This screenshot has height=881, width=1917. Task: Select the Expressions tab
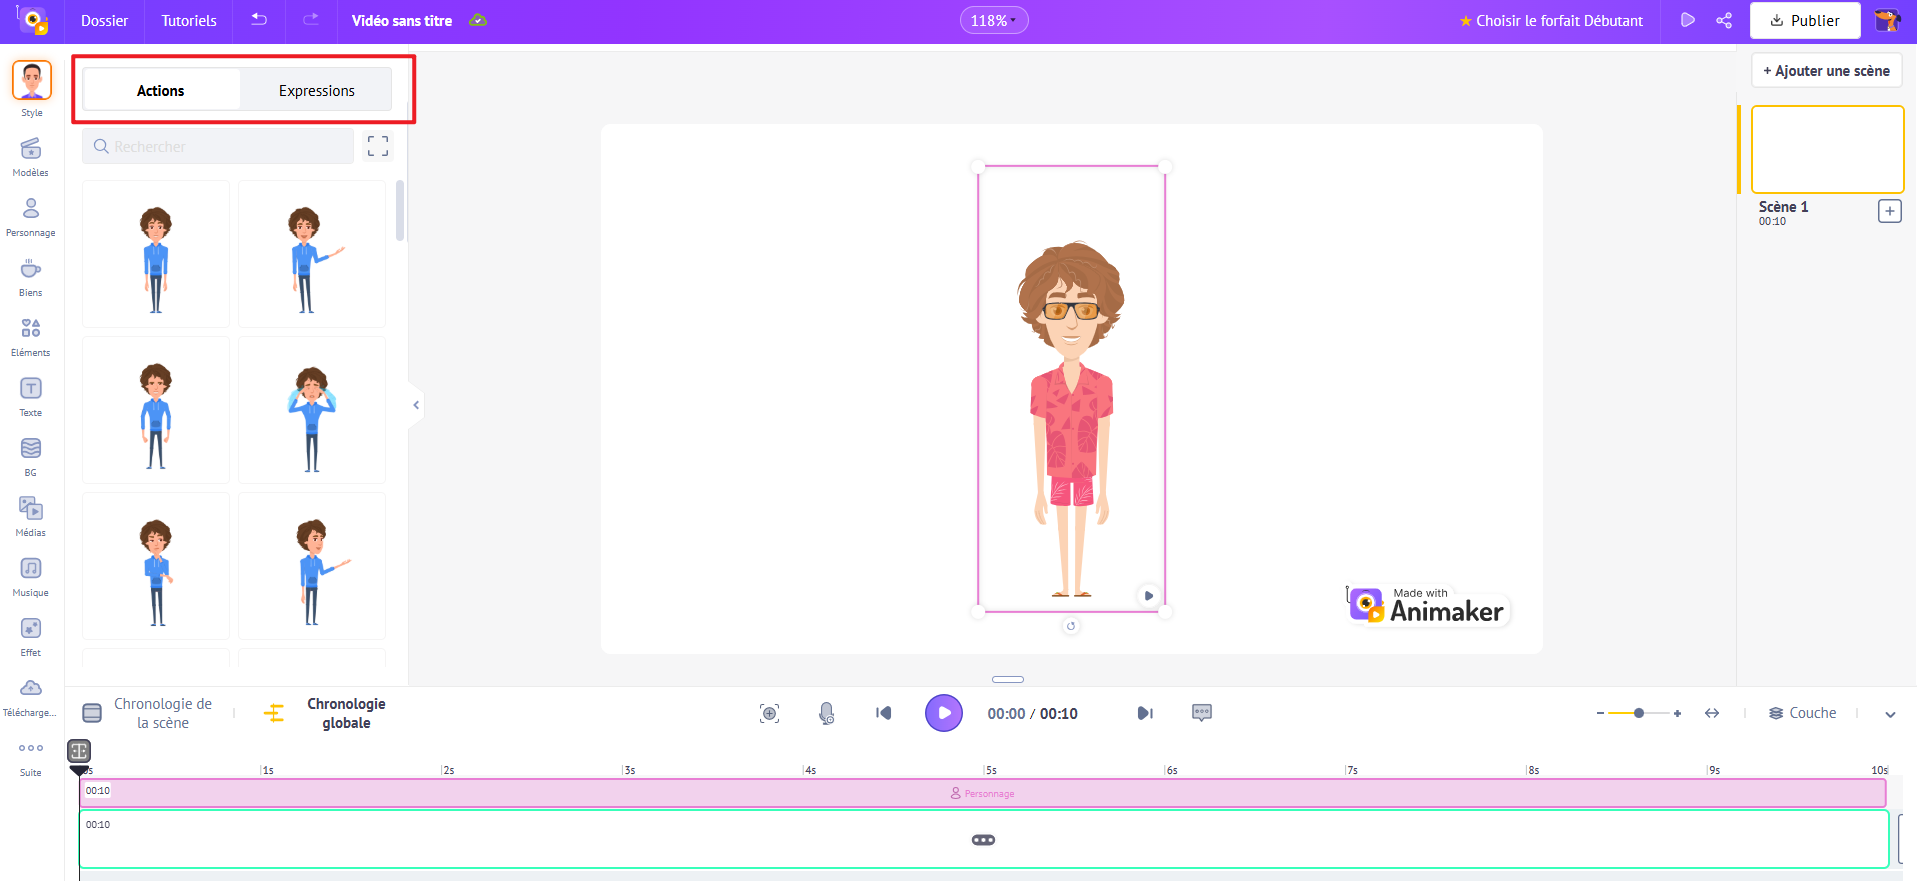(x=317, y=90)
